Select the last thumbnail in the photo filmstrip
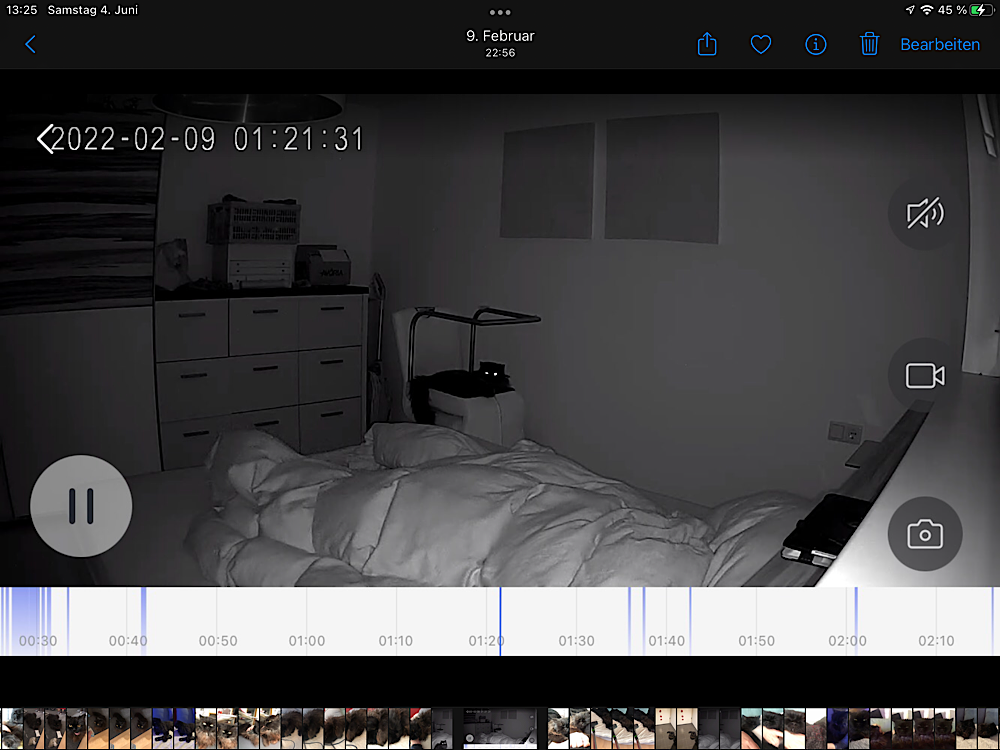 coord(988,728)
